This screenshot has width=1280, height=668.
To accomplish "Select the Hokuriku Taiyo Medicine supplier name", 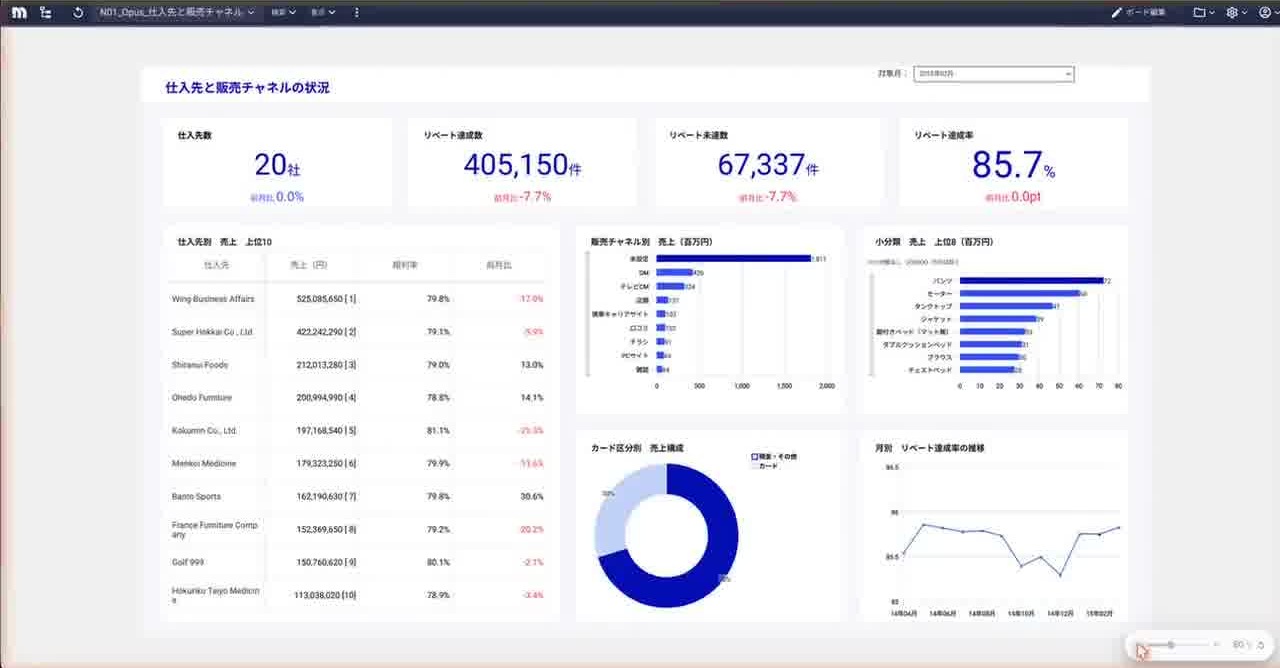I will tap(216, 595).
